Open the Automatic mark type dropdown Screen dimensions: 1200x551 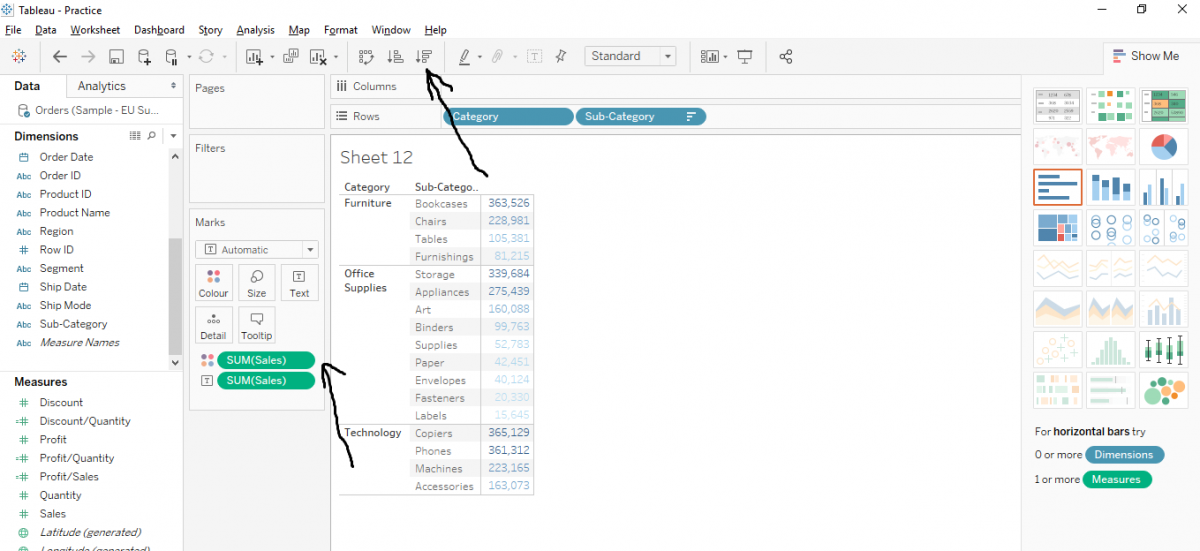[x=256, y=250]
